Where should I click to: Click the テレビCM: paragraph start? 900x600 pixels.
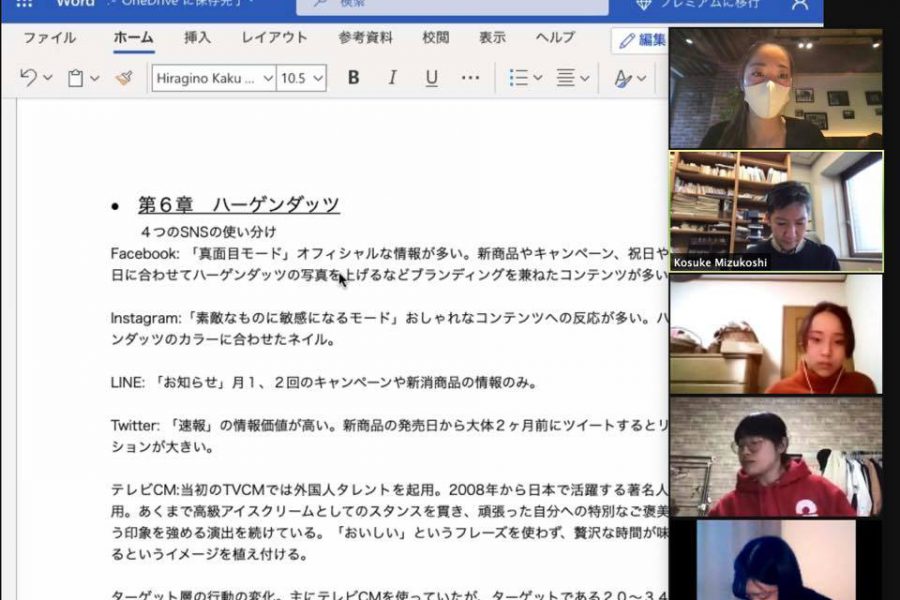145,490
